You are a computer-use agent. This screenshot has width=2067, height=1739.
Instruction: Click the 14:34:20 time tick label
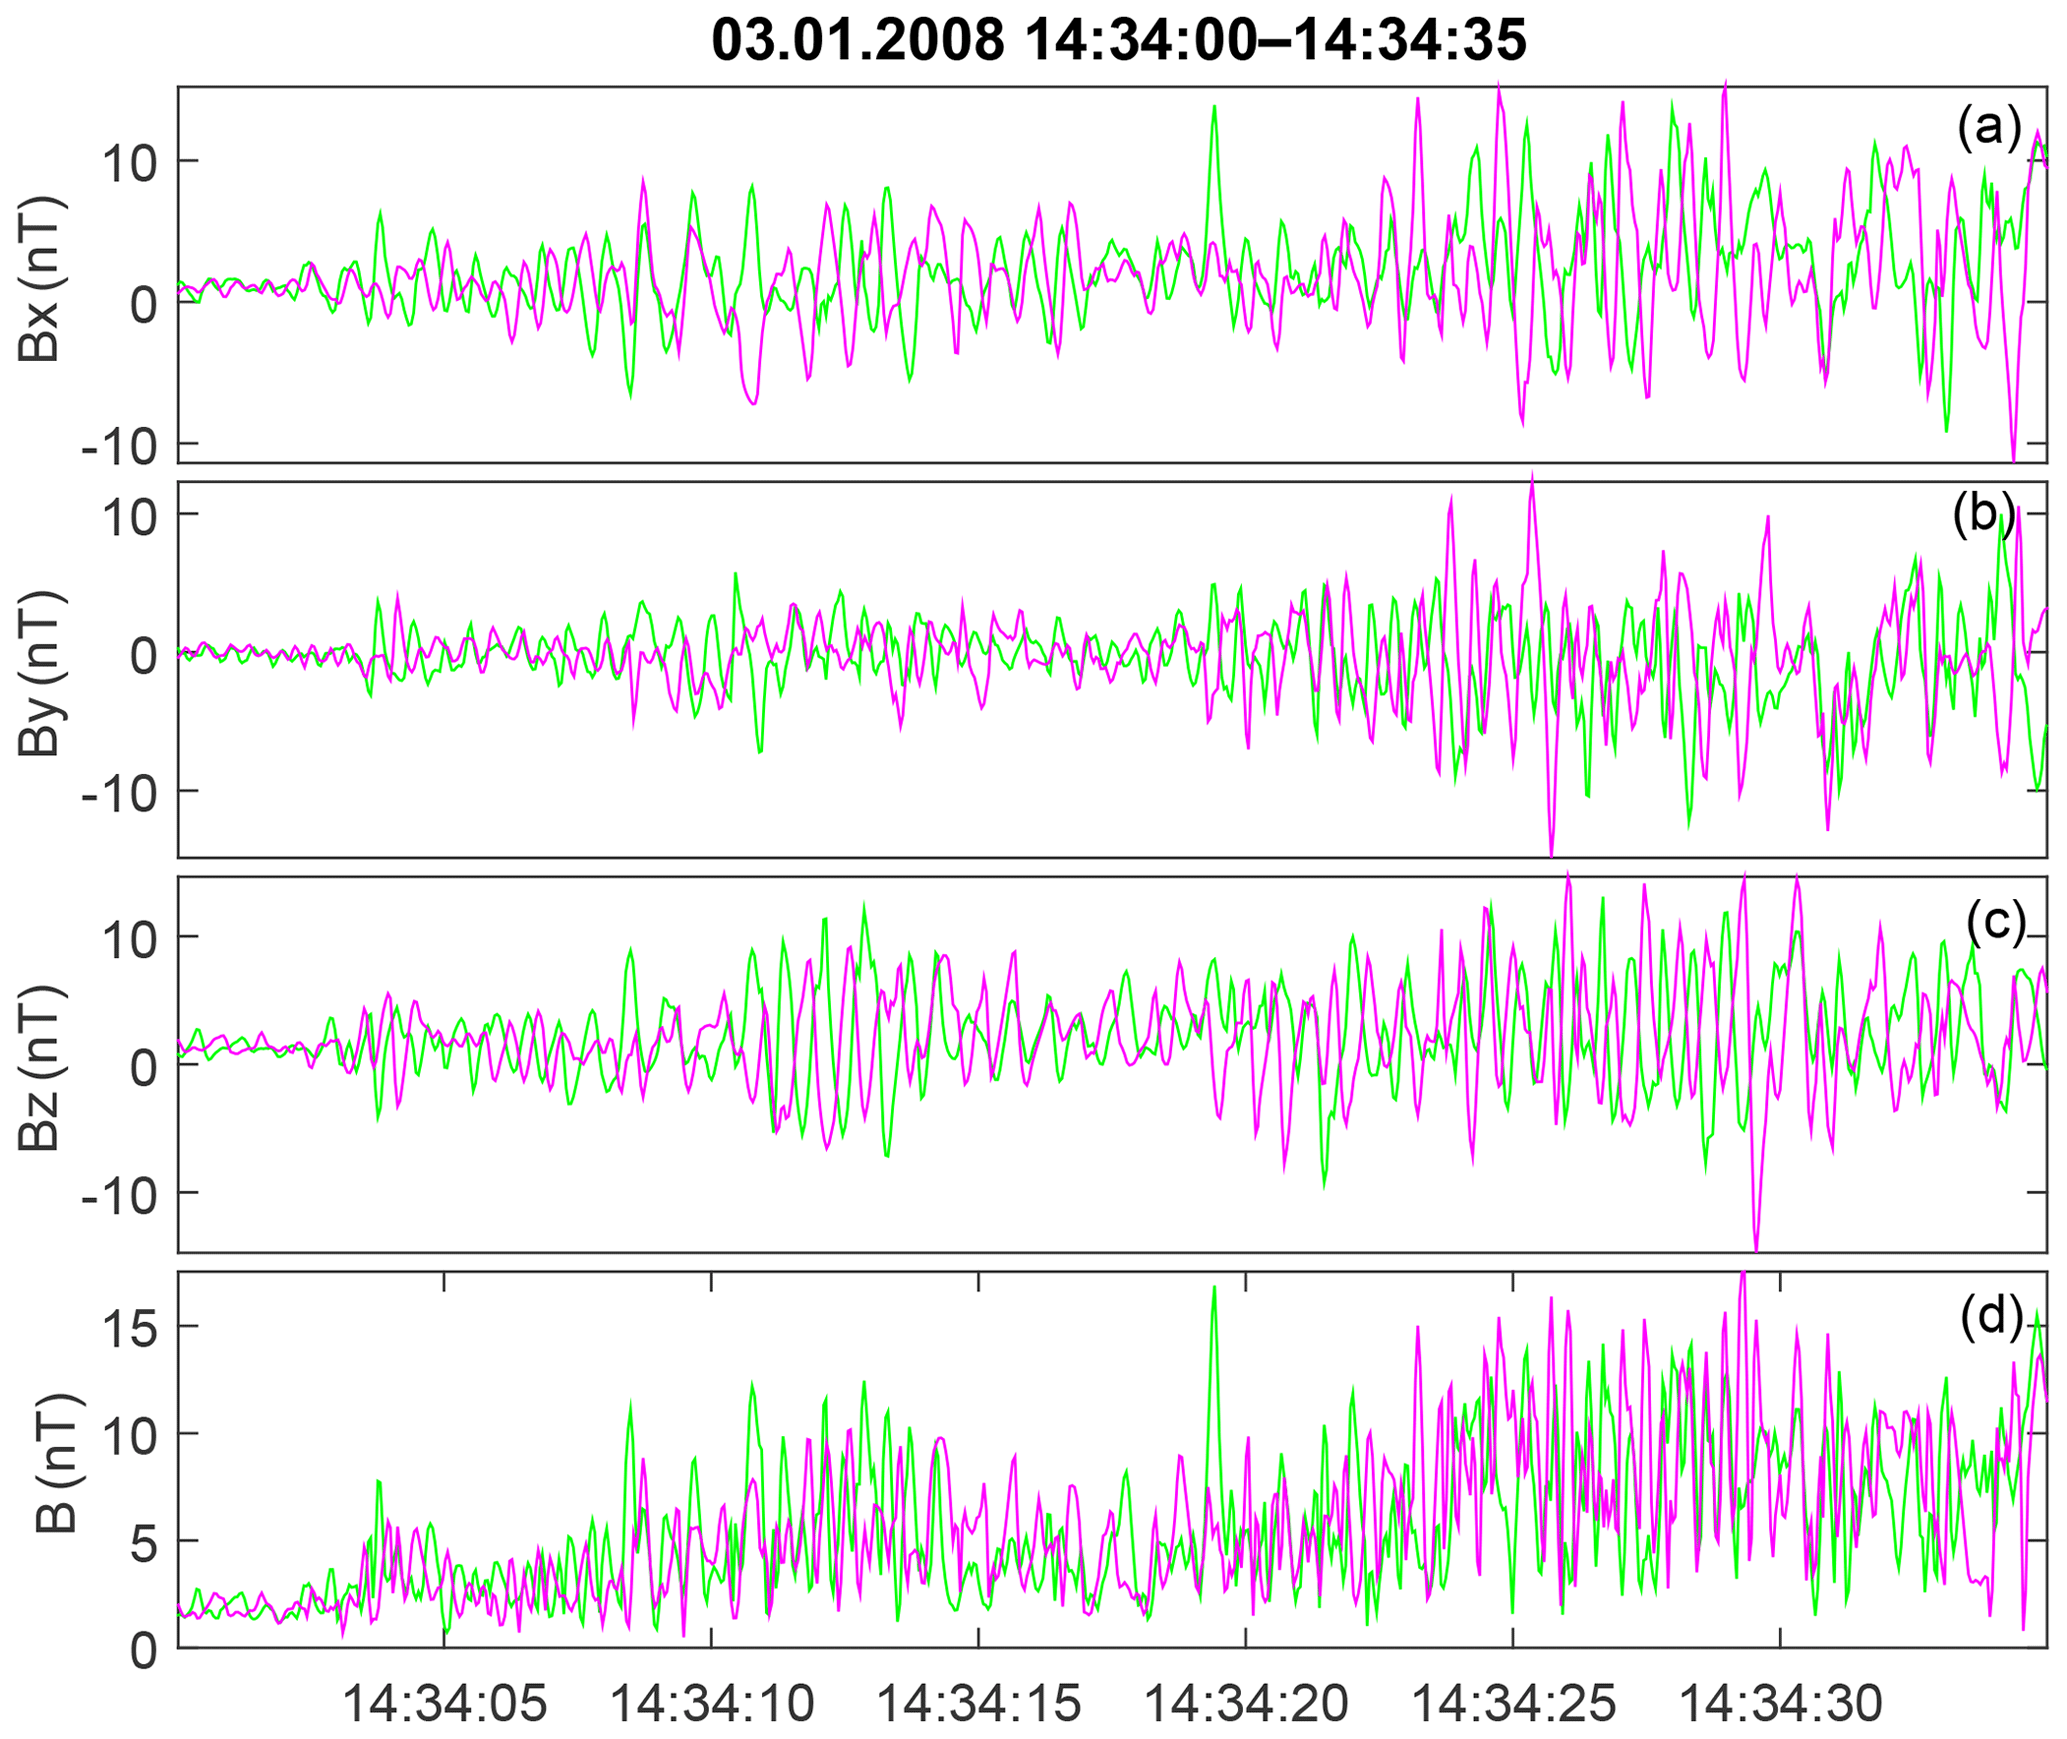(1245, 1702)
